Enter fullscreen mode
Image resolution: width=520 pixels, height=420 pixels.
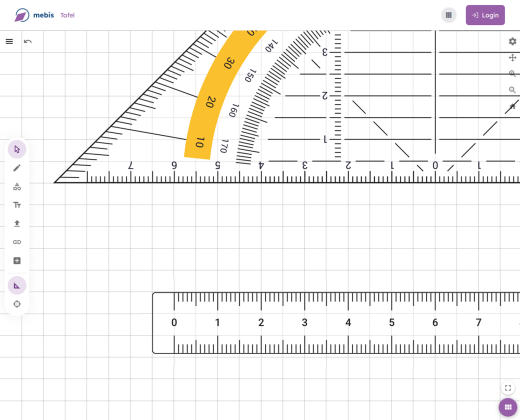tap(508, 388)
